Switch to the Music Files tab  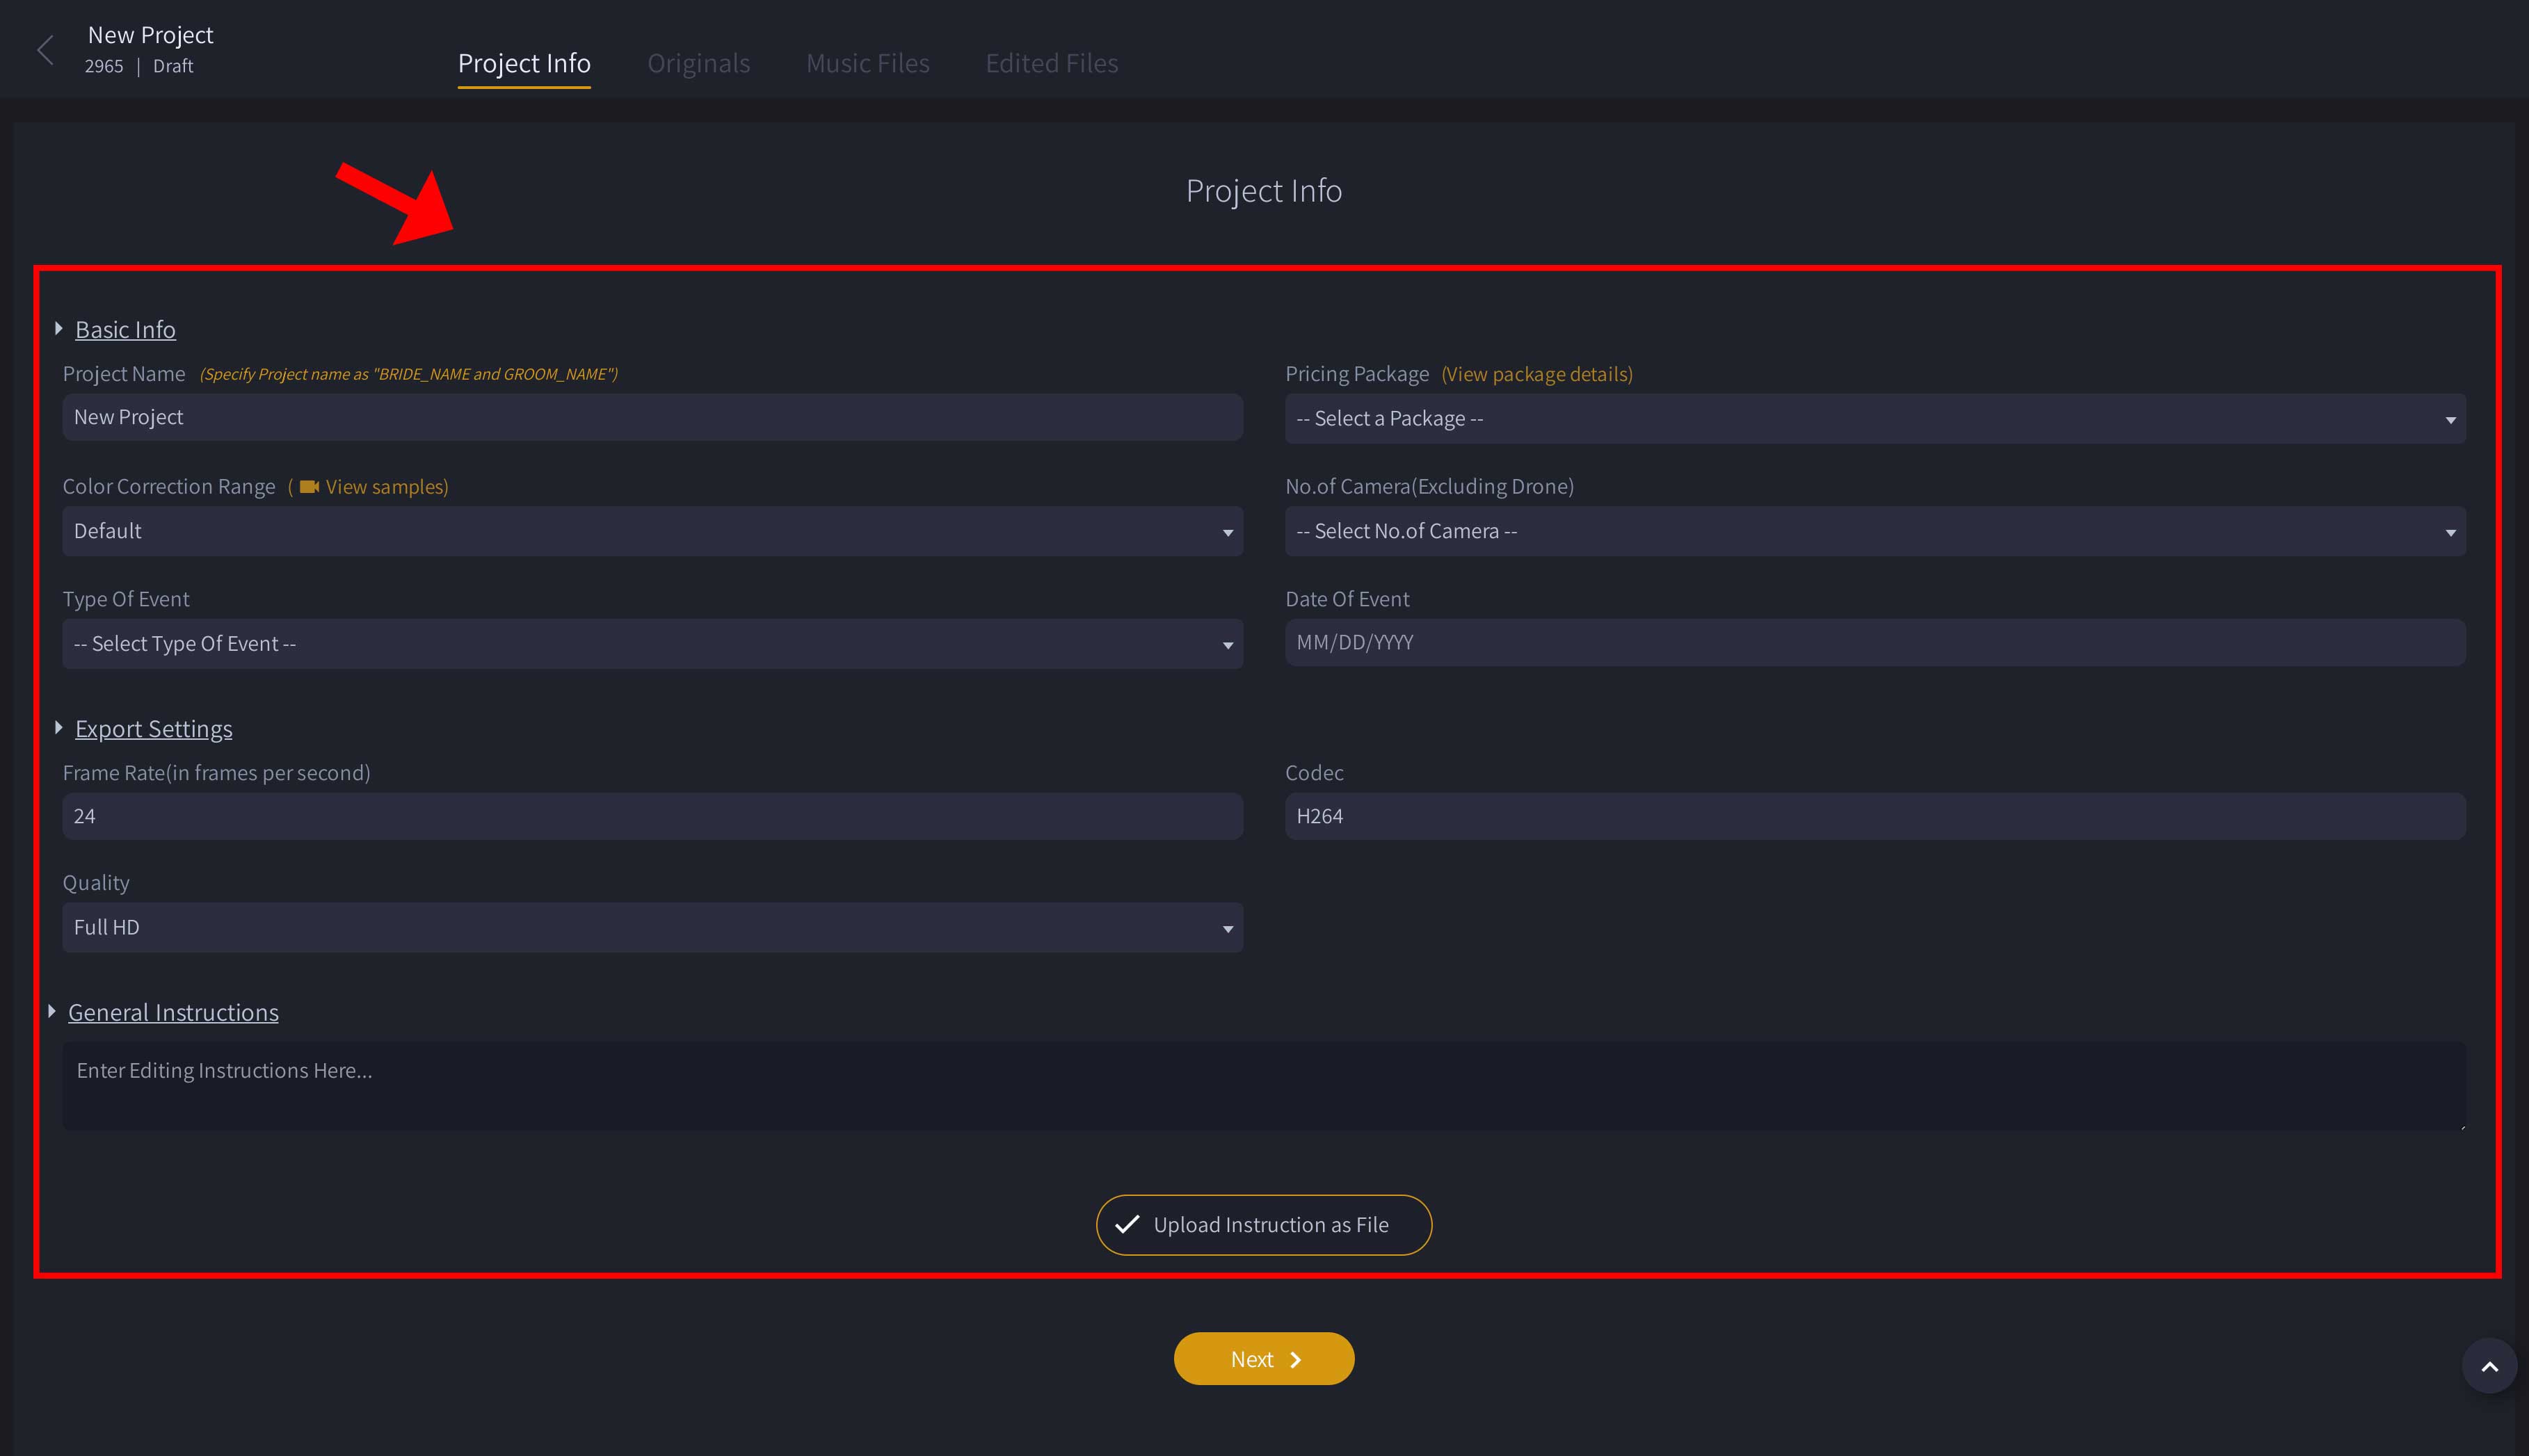pos(867,64)
